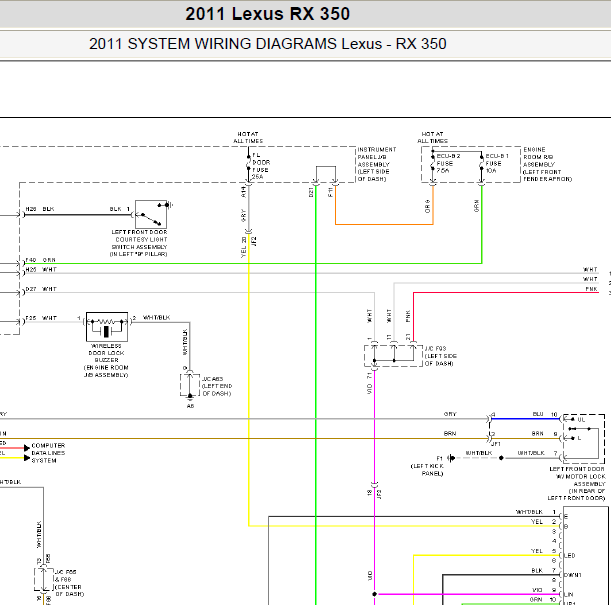Click the '2011 Lexus RX 350' title

[267, 14]
